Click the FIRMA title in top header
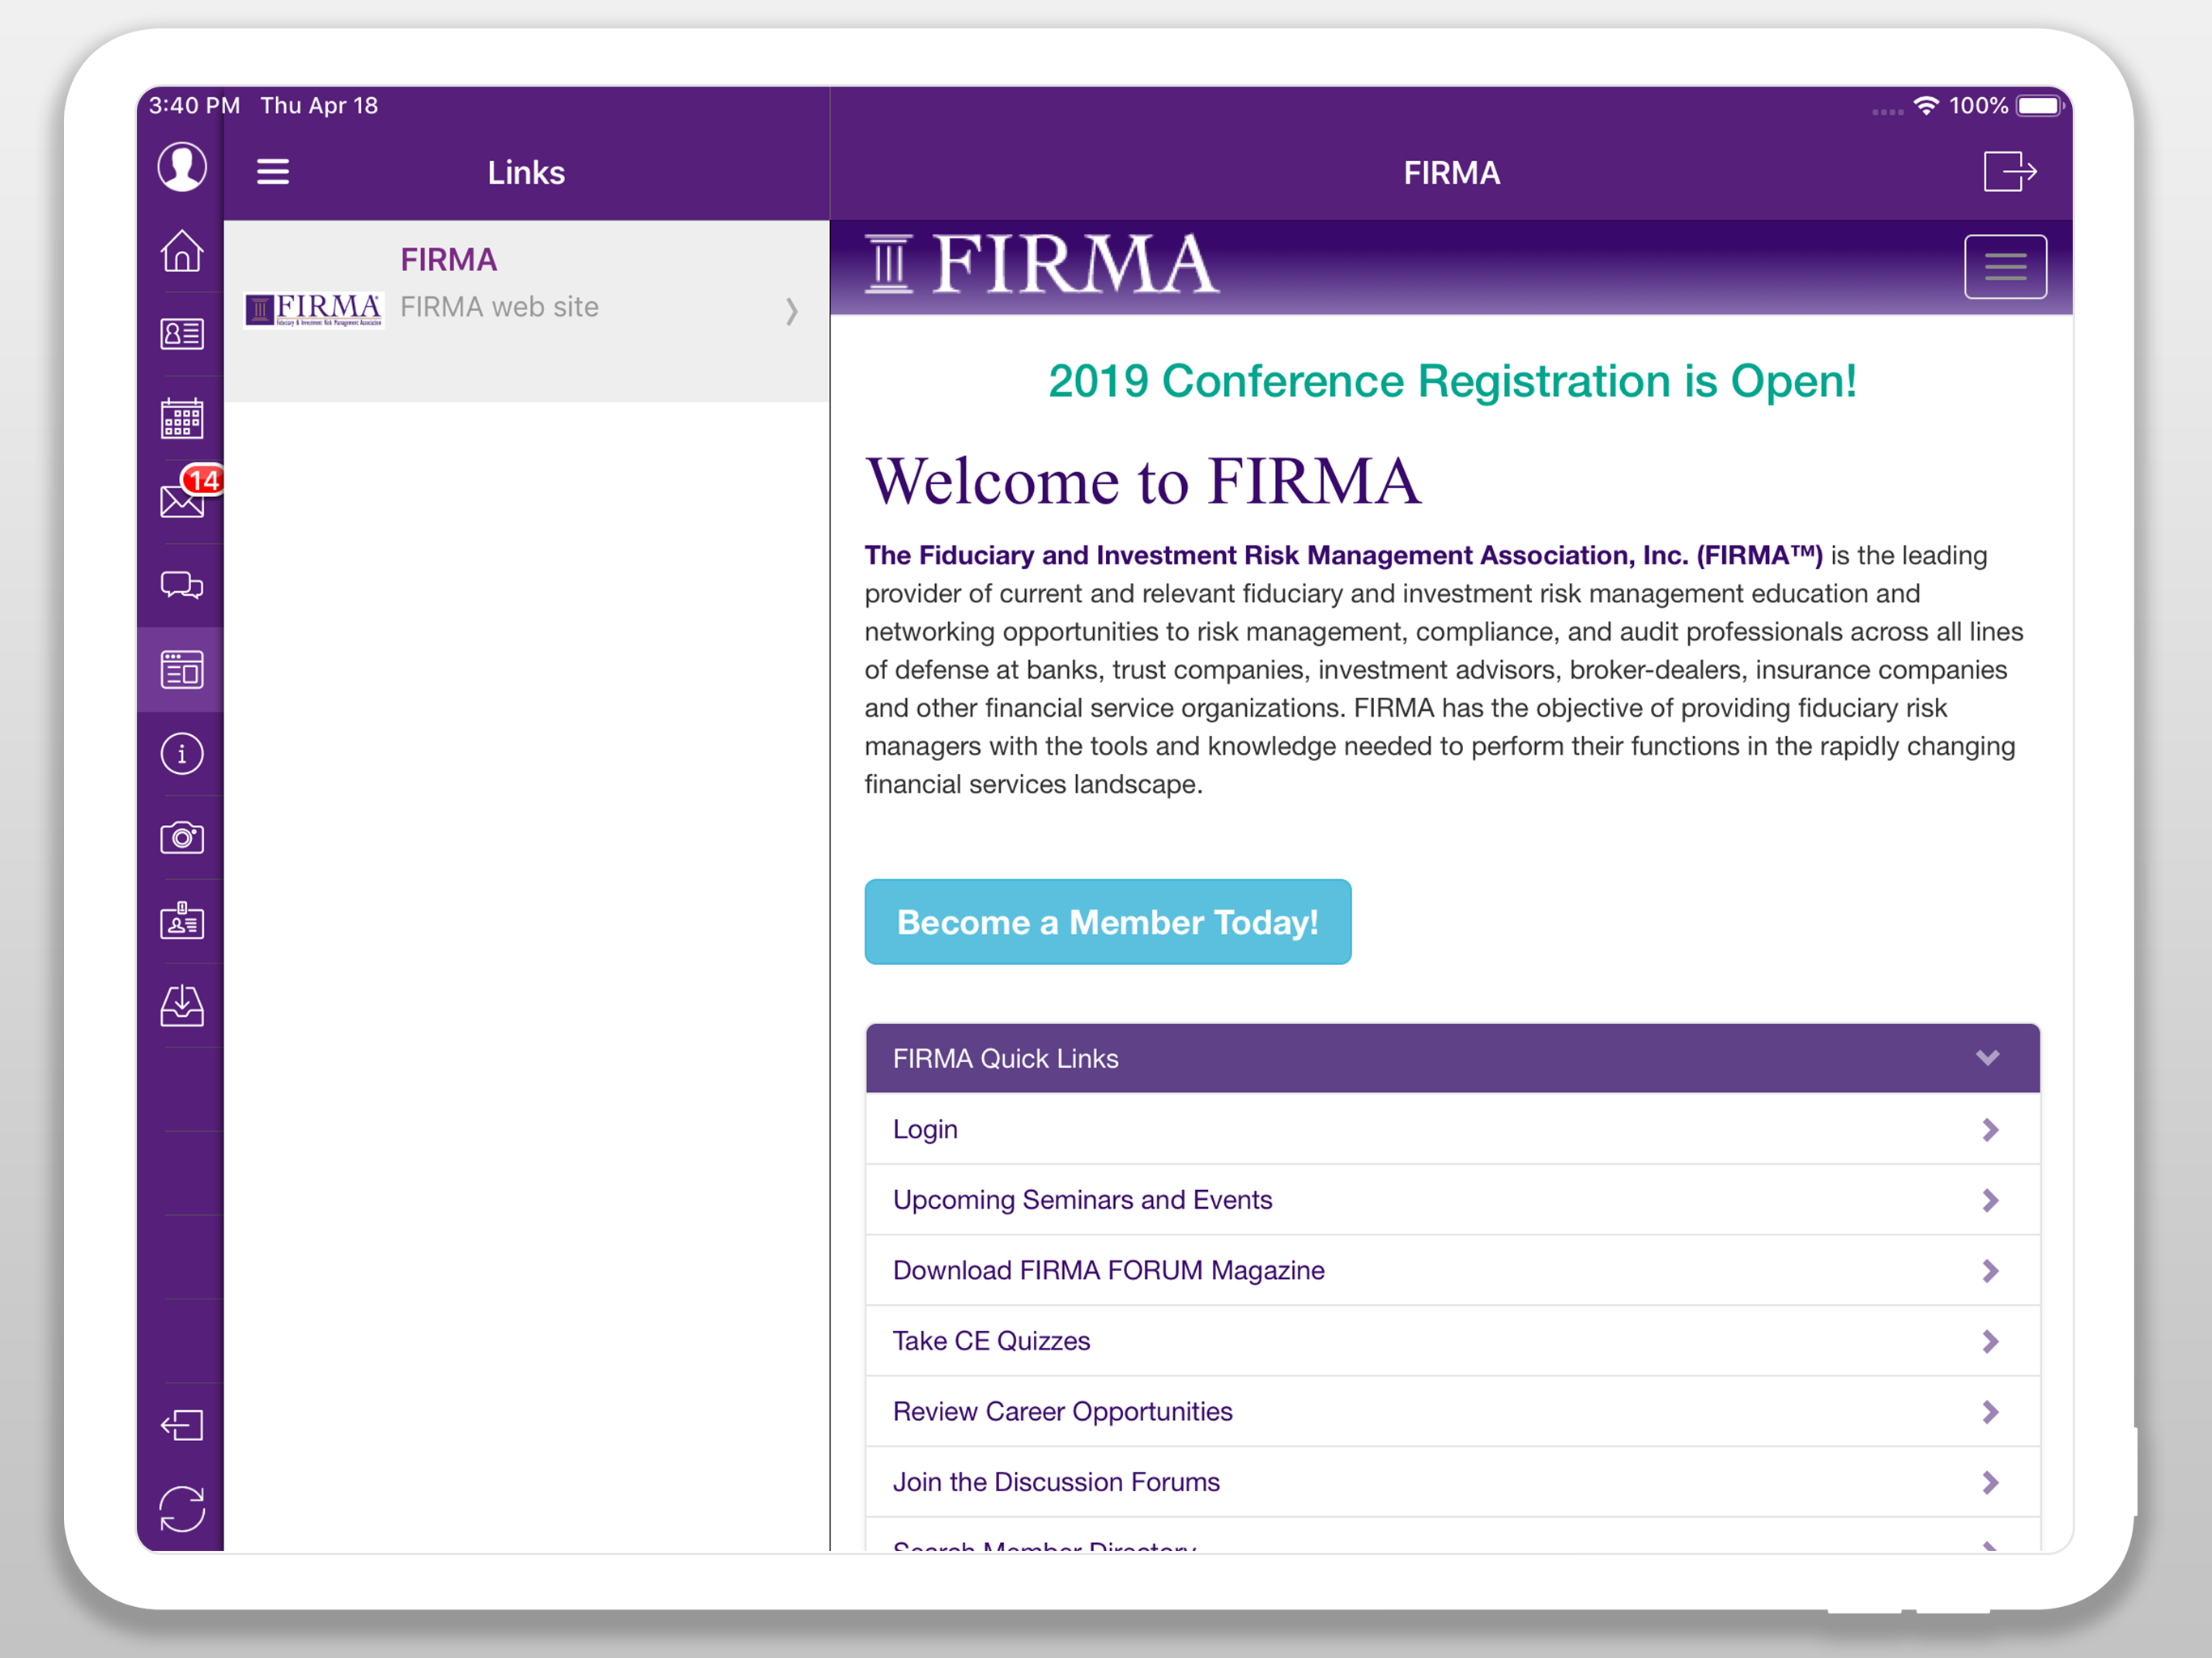 1452,172
